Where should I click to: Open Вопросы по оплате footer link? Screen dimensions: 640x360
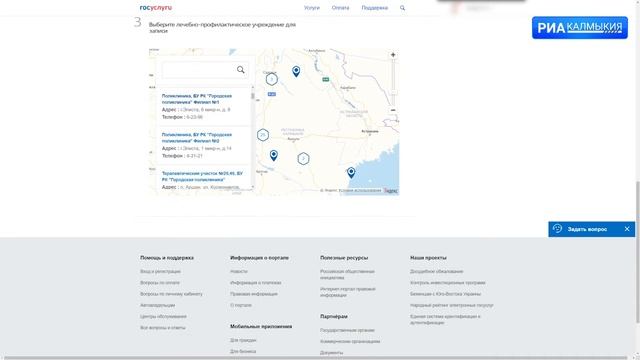tap(160, 283)
